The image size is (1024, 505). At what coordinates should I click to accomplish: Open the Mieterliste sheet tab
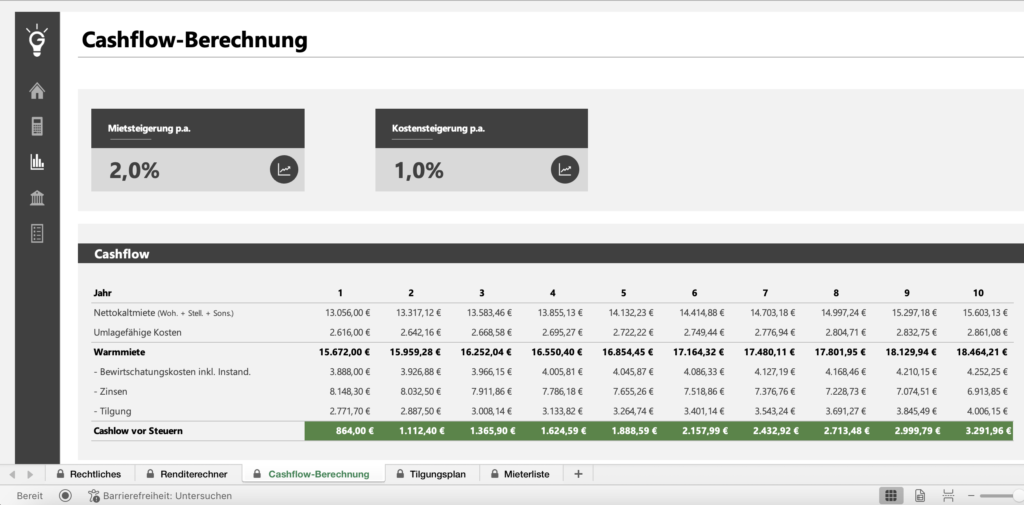[x=520, y=474]
